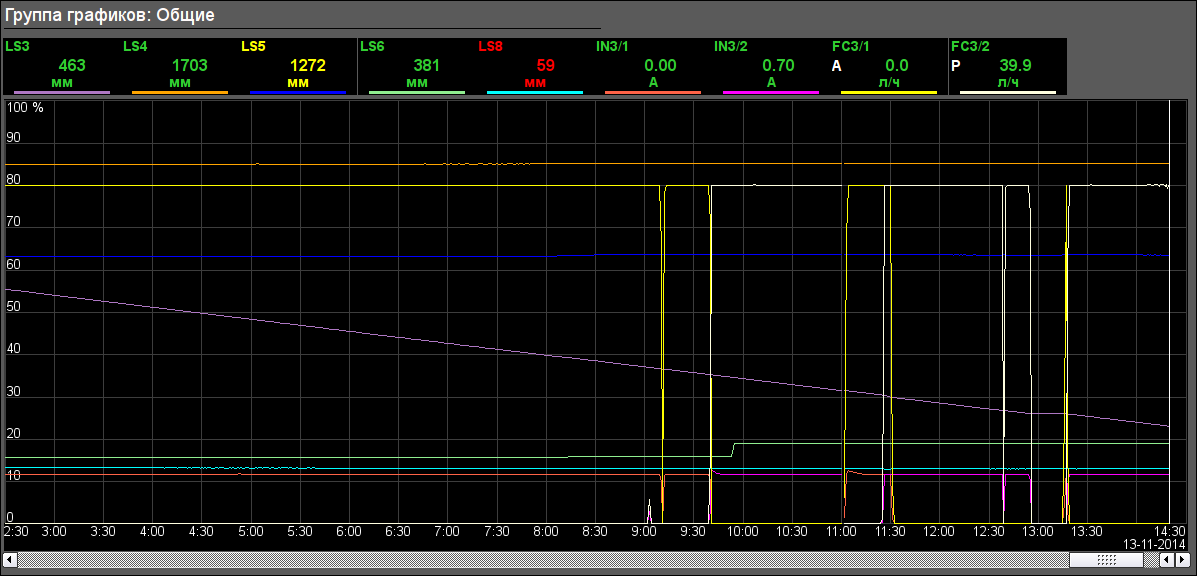Click the 50 label on Y axis
Image resolution: width=1197 pixels, height=576 pixels.
point(14,307)
